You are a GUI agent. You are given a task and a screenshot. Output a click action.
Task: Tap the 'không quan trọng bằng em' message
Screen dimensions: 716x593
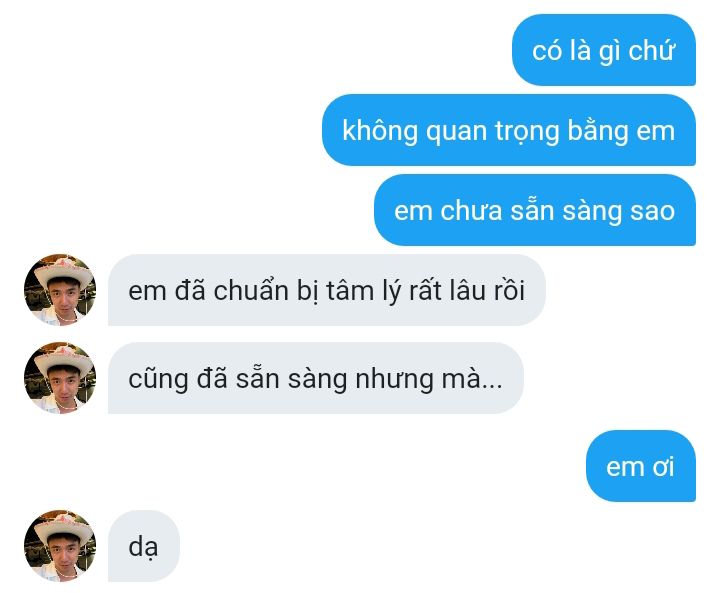click(509, 130)
